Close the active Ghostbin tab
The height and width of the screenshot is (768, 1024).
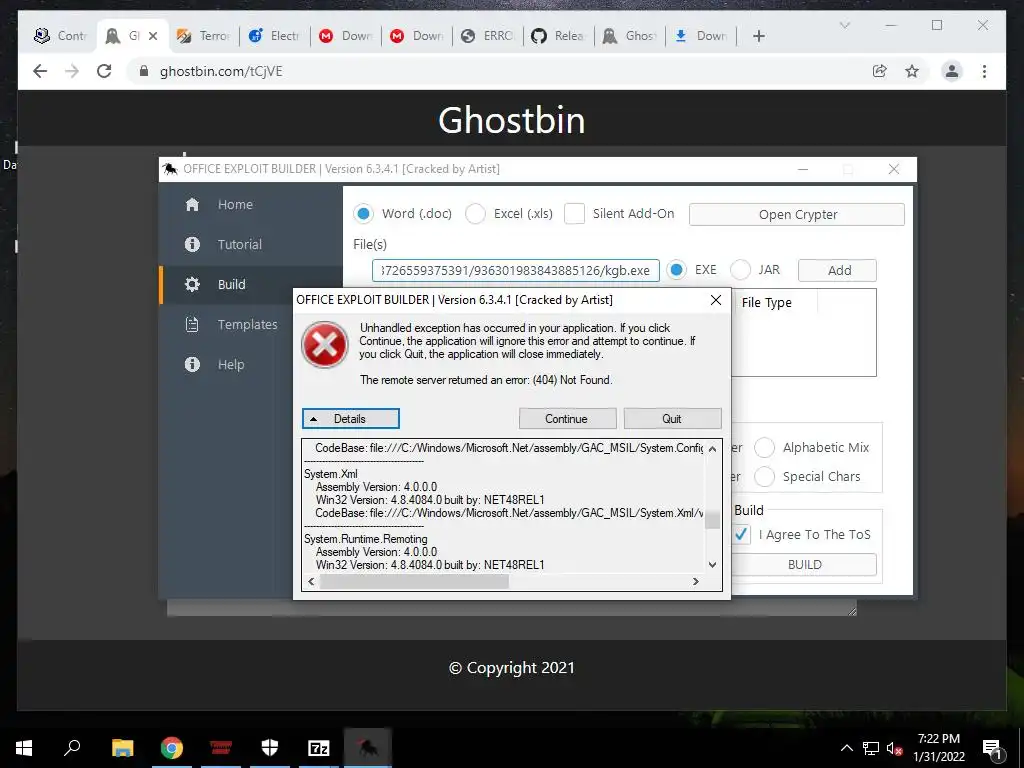[153, 36]
